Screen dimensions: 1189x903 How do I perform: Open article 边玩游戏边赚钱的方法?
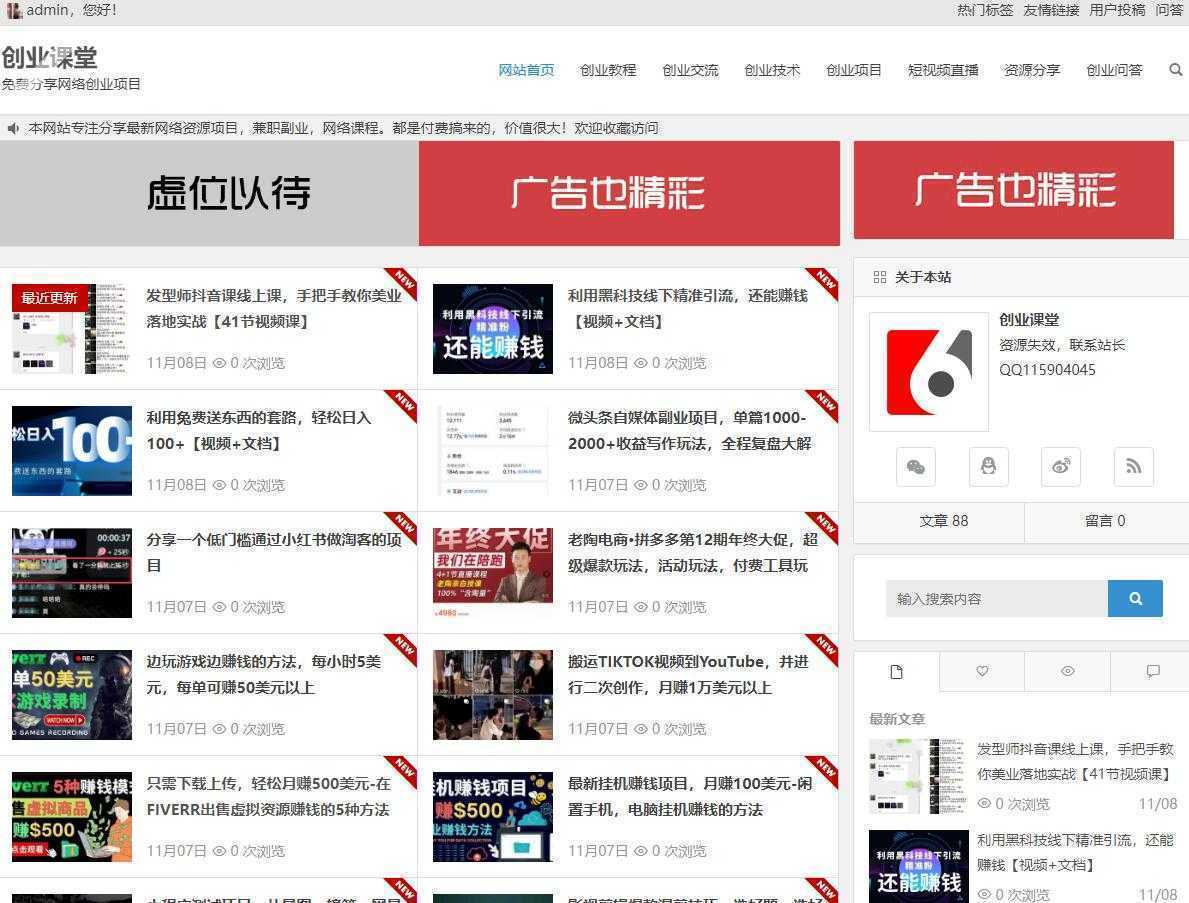[263, 674]
